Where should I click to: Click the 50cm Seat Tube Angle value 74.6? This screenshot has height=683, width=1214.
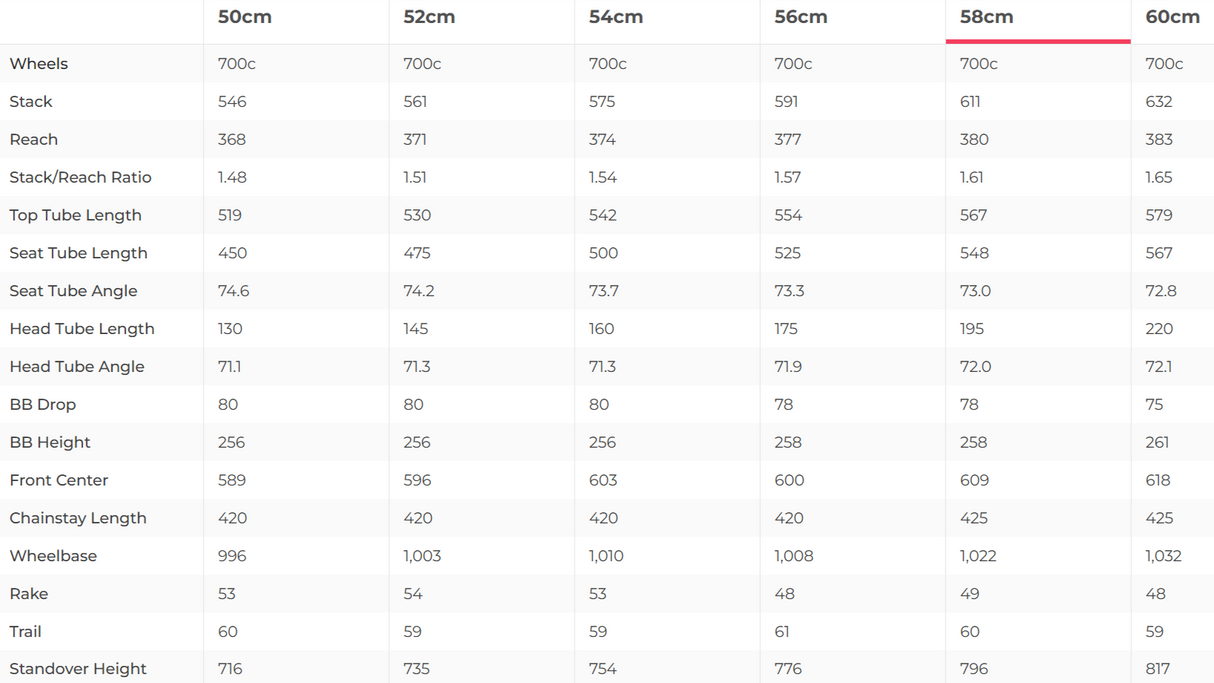(234, 291)
